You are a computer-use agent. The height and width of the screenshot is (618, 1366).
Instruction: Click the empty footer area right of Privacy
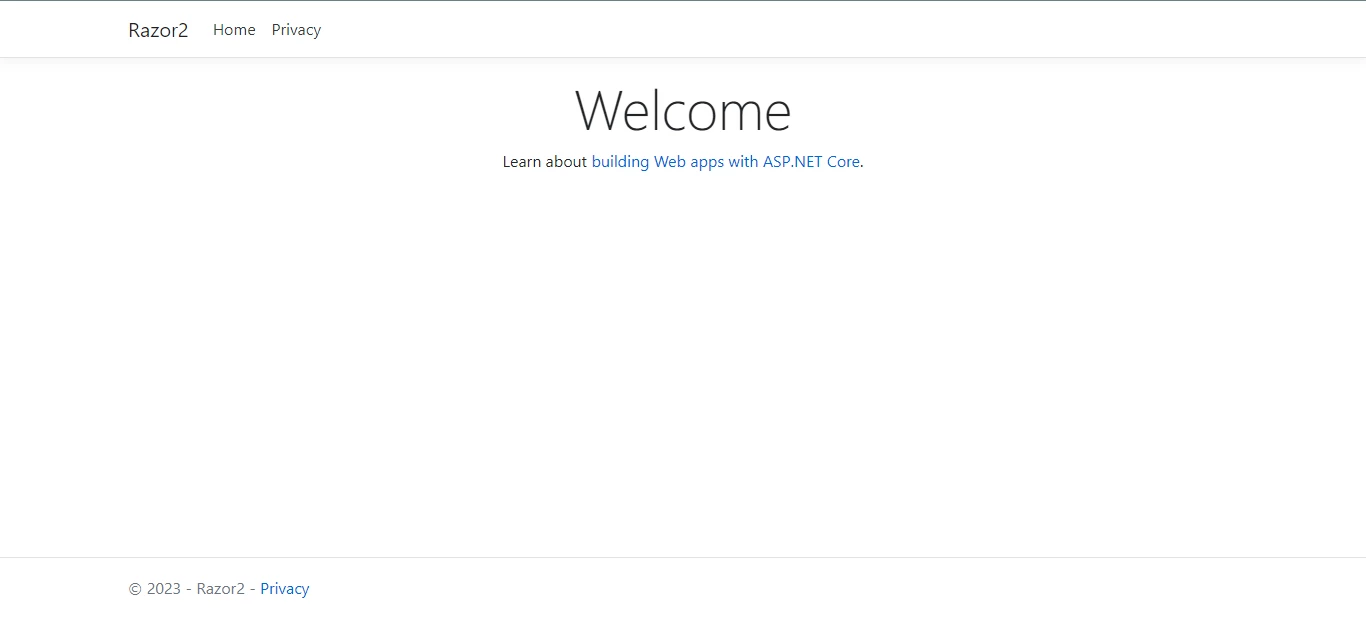(x=800, y=589)
